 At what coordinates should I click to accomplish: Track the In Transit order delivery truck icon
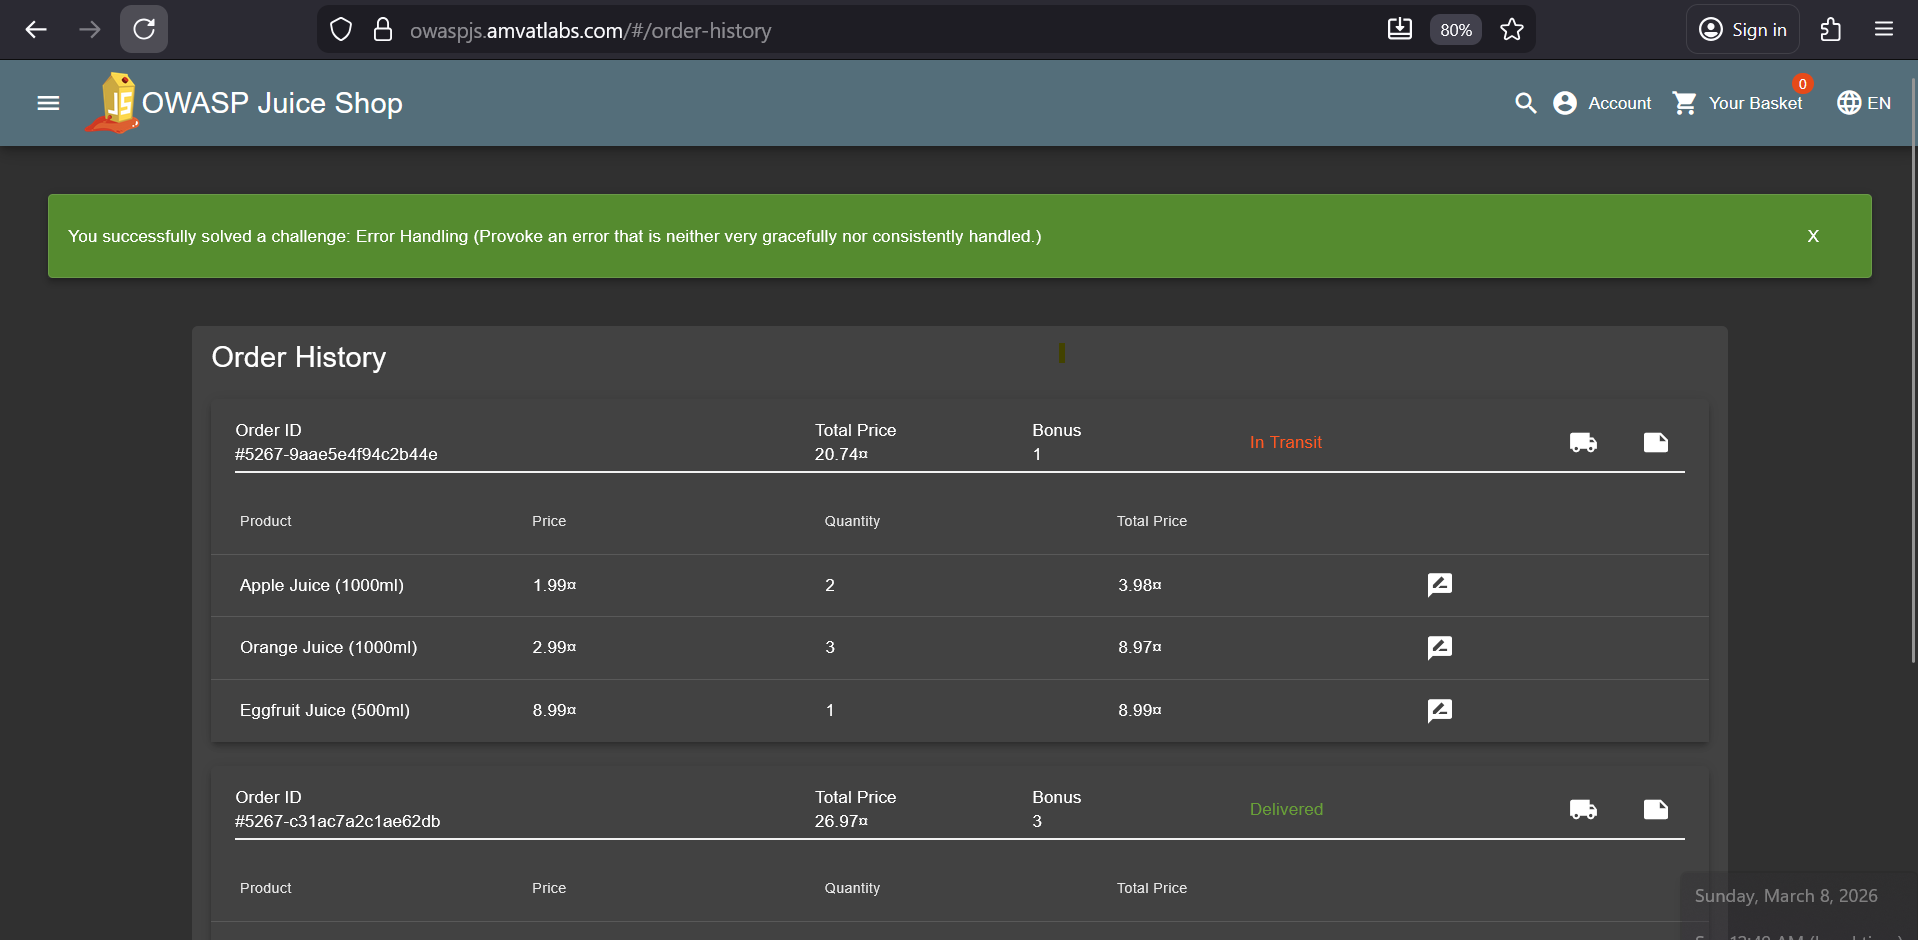click(1583, 442)
